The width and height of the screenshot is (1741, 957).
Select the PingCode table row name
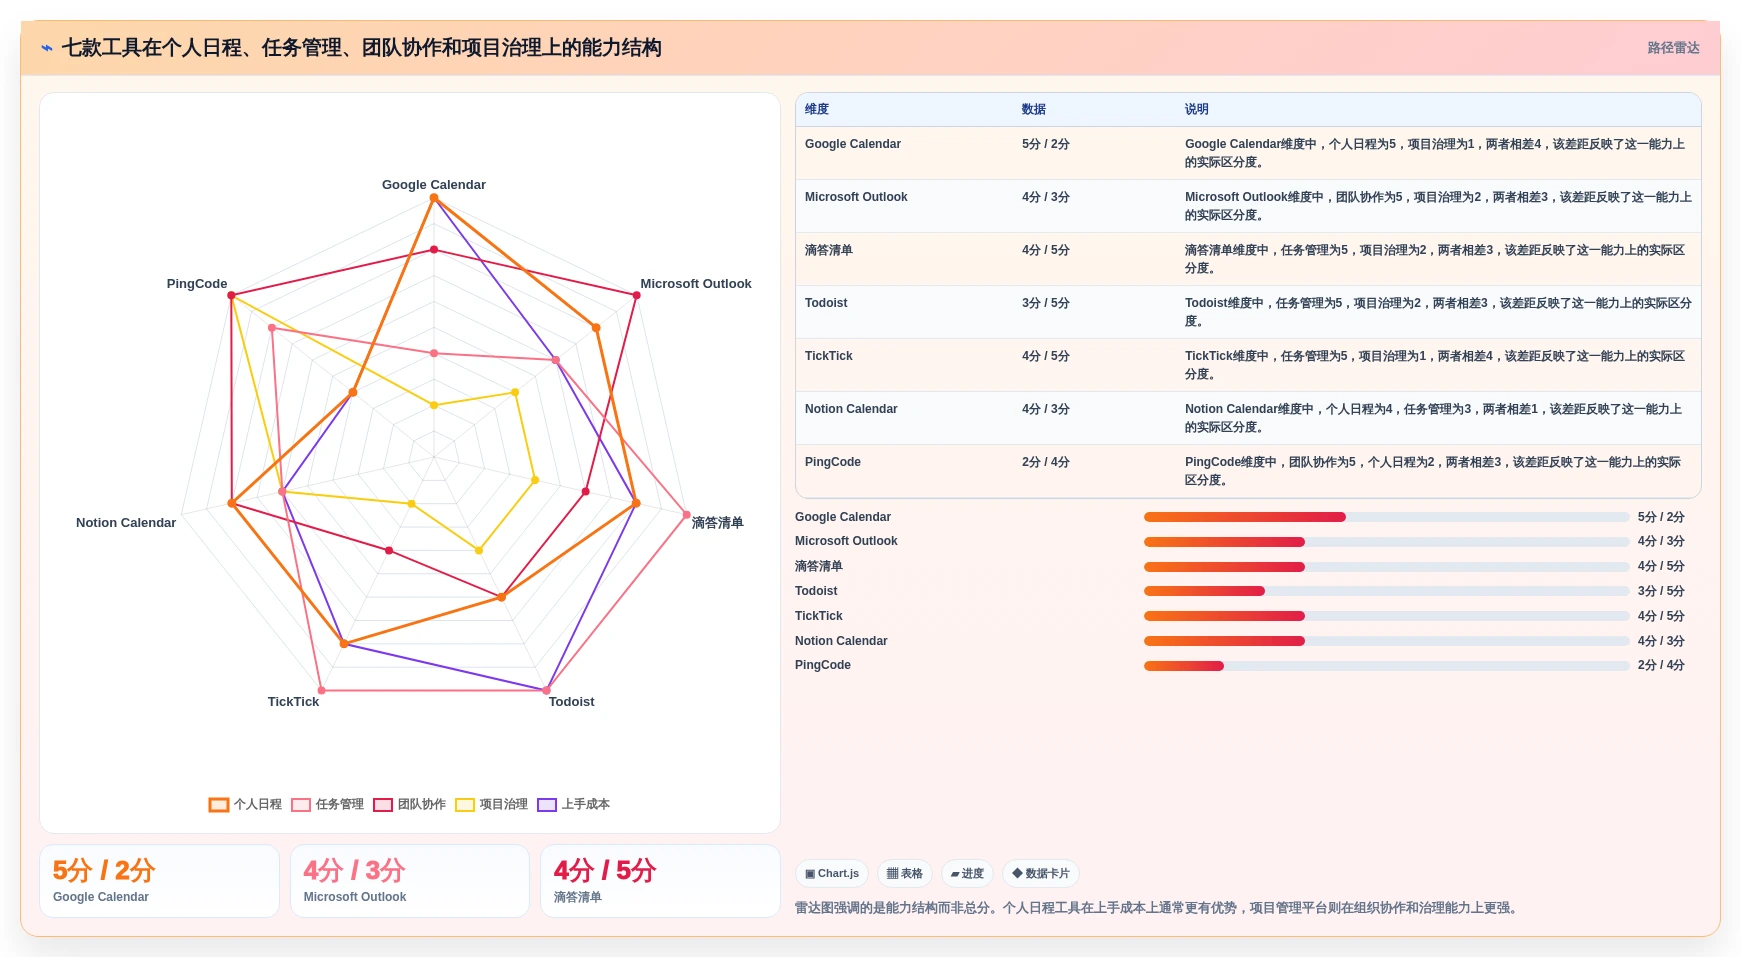pyautogui.click(x=833, y=462)
